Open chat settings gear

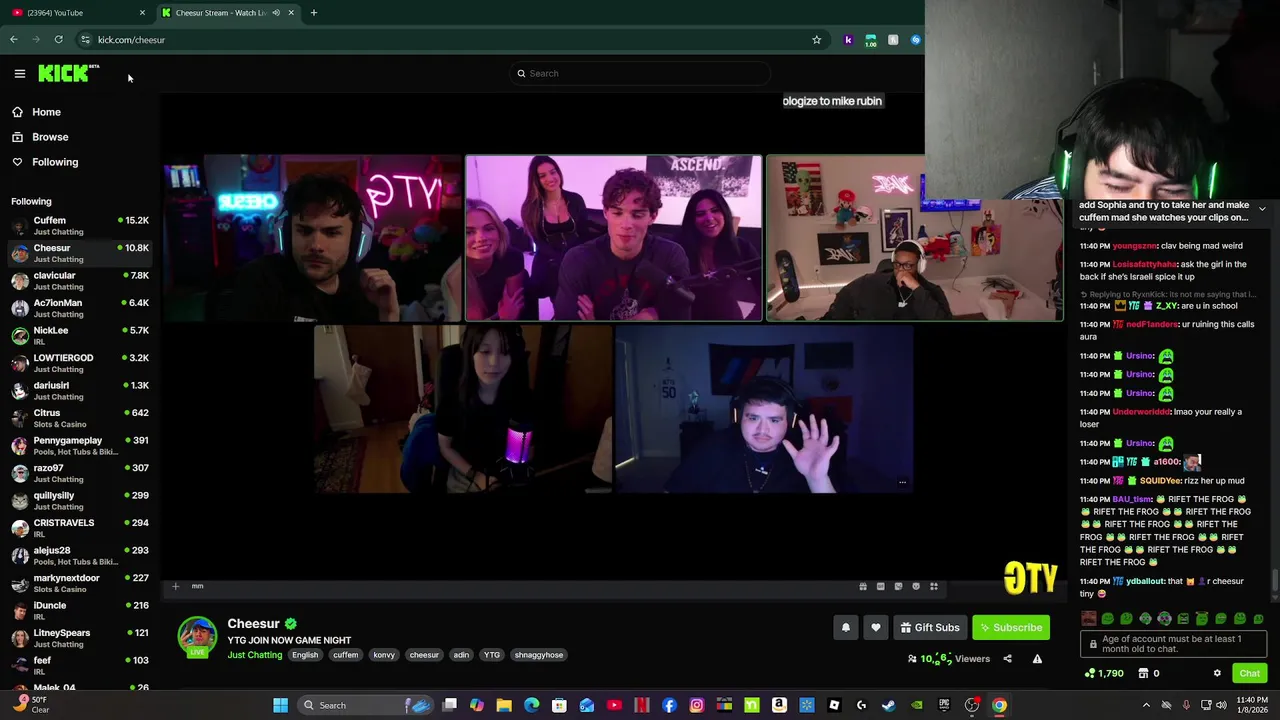tap(1217, 673)
